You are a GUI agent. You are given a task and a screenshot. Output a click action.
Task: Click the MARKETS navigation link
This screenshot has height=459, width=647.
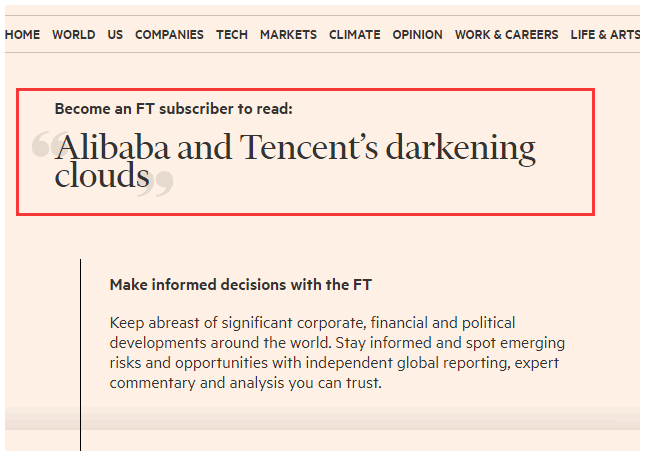[288, 34]
